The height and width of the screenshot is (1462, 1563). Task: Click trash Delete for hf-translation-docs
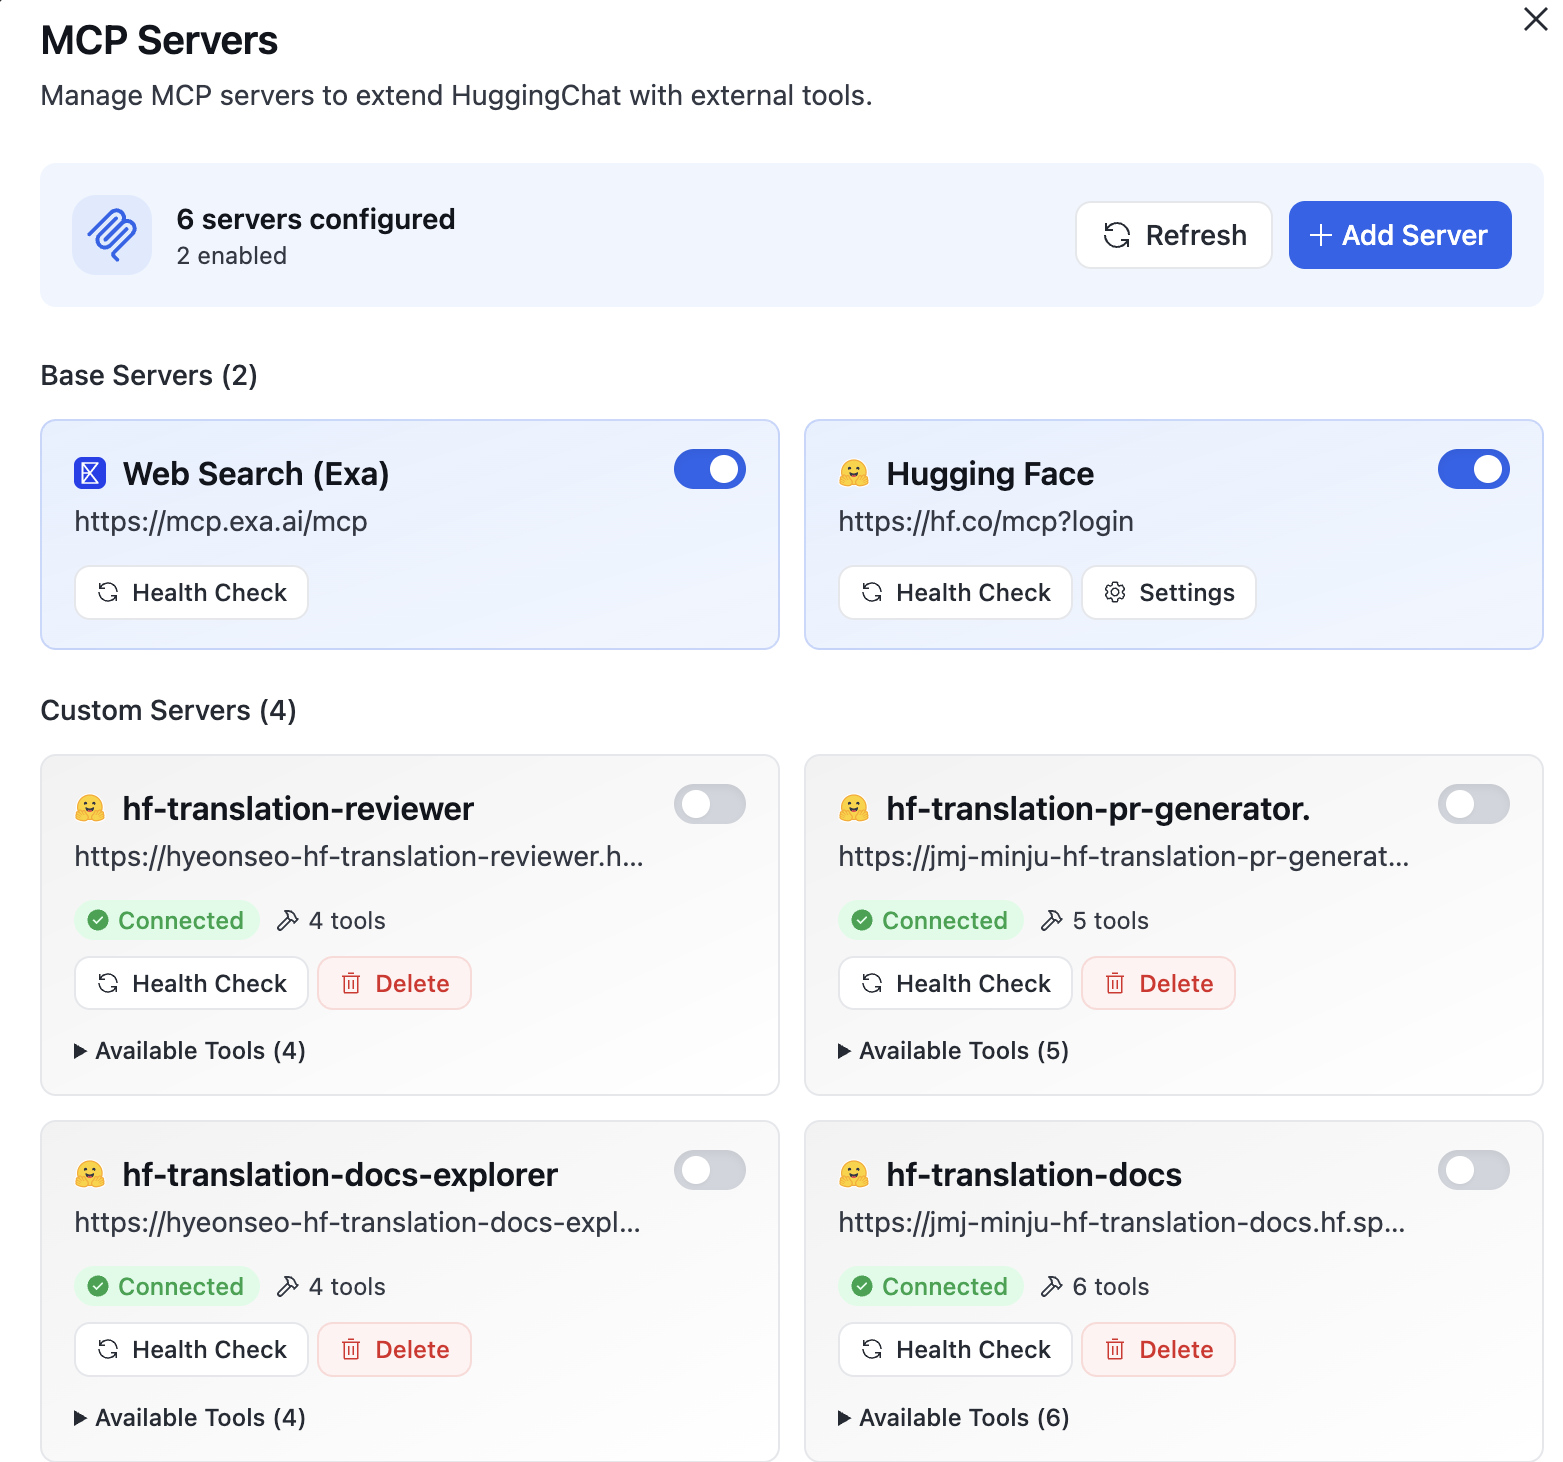click(x=1158, y=1350)
